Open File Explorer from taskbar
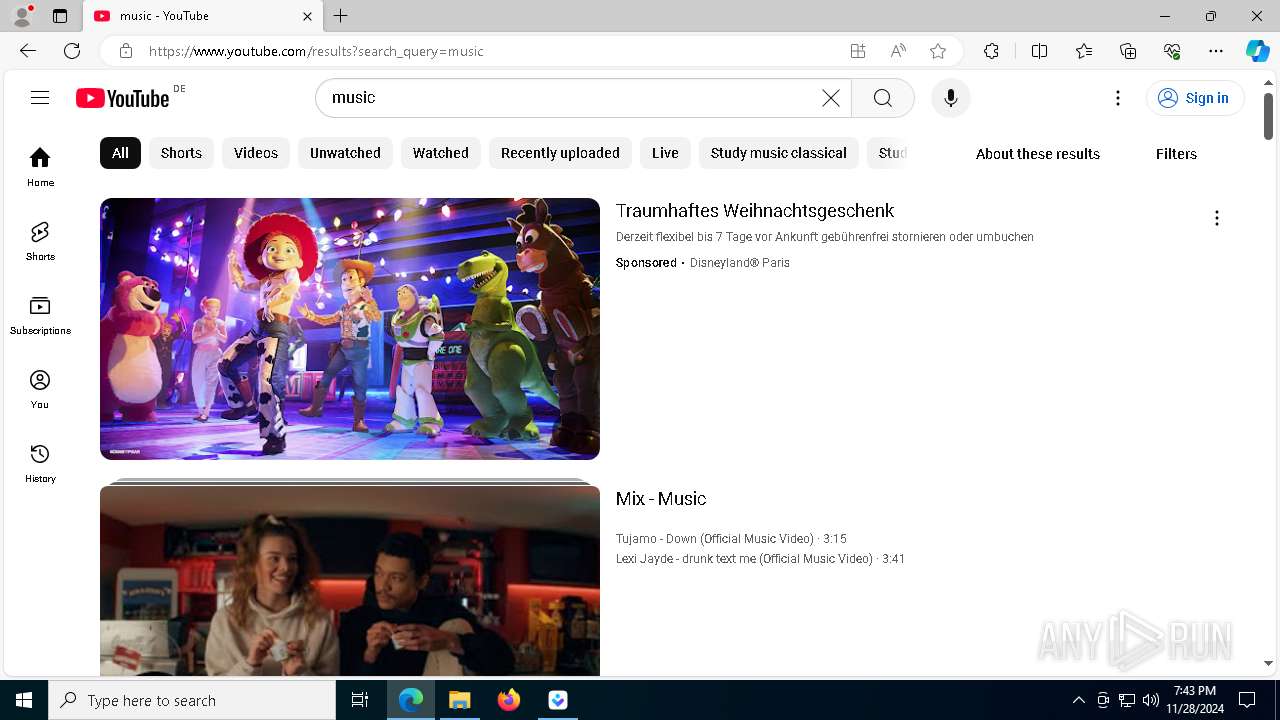This screenshot has height=720, width=1280. (460, 700)
